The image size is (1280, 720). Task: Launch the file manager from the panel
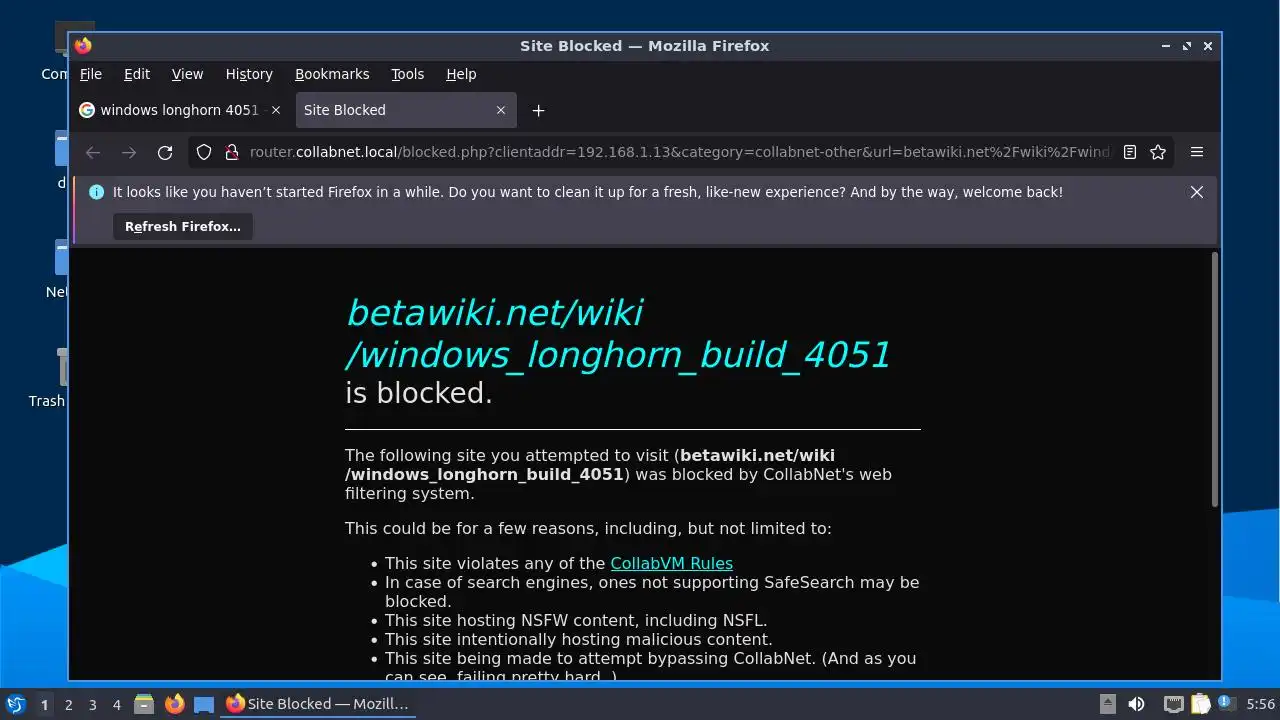(144, 704)
